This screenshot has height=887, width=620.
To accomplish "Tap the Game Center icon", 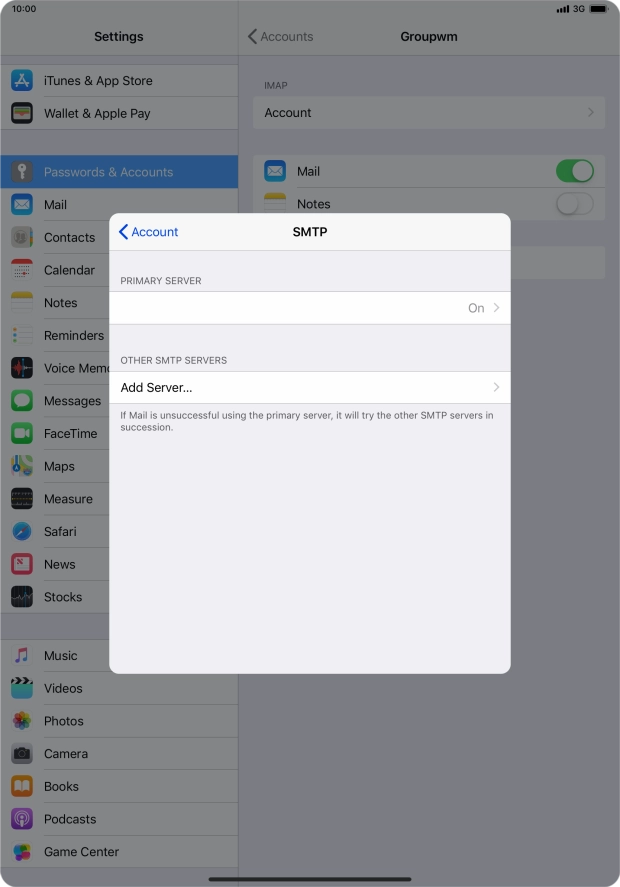I will tap(22, 852).
